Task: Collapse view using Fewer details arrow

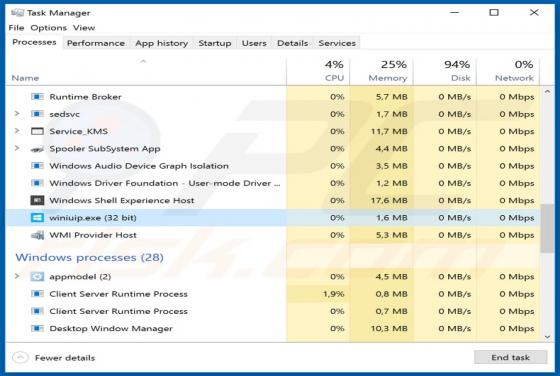Action: click(20, 357)
